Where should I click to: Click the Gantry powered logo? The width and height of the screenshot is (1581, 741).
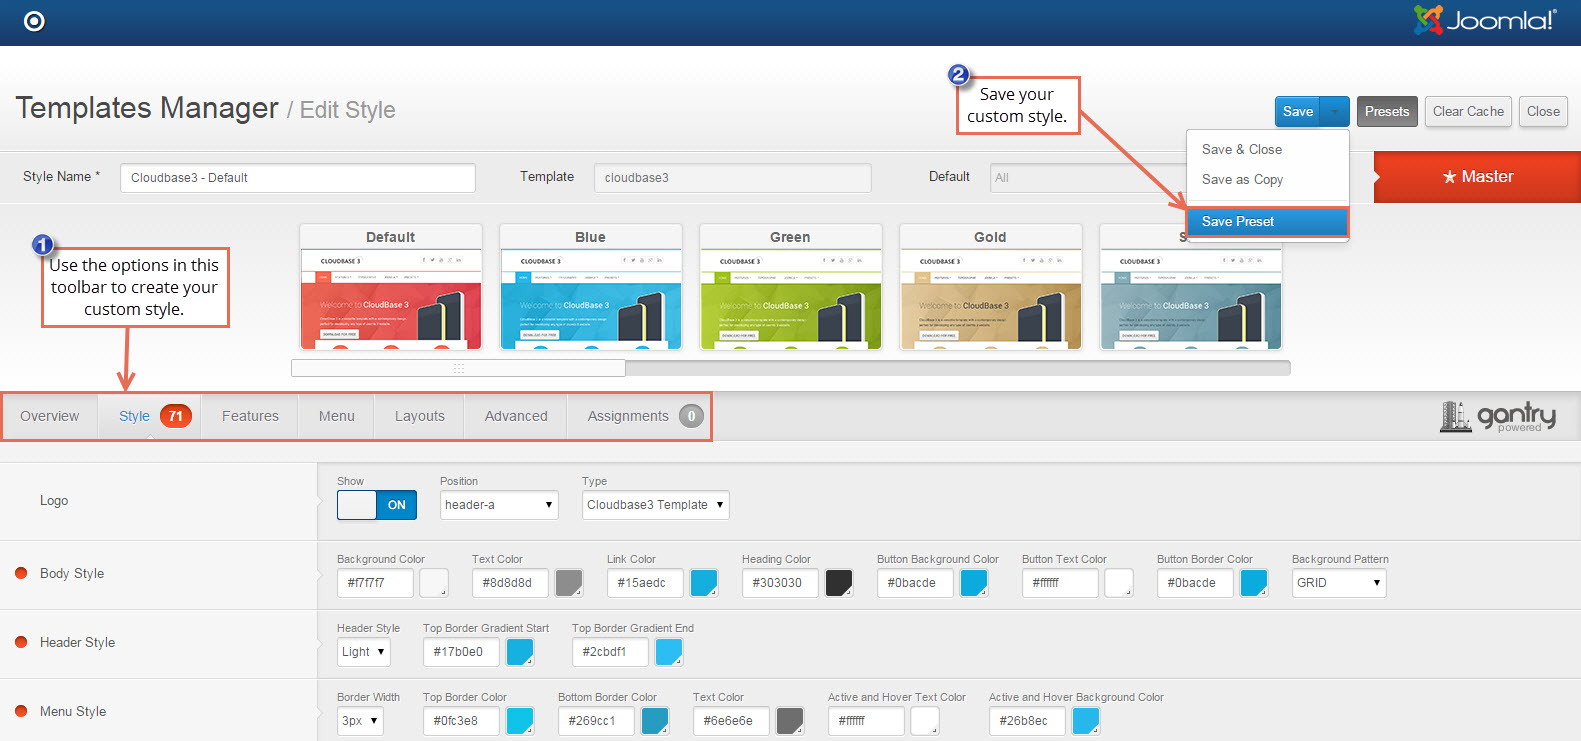(x=1498, y=416)
